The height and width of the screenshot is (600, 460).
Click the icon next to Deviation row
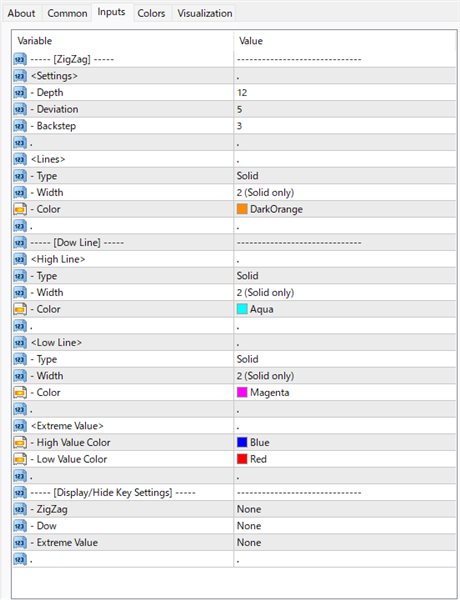point(20,109)
